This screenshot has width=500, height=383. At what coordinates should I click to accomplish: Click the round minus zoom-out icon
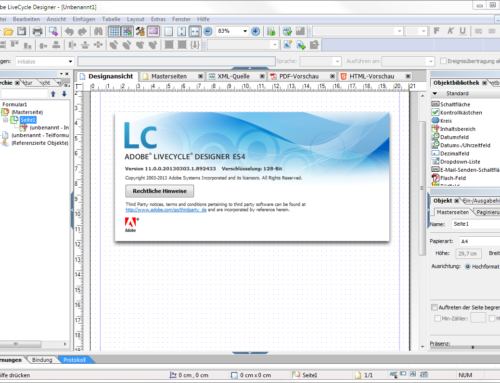[x=208, y=32]
